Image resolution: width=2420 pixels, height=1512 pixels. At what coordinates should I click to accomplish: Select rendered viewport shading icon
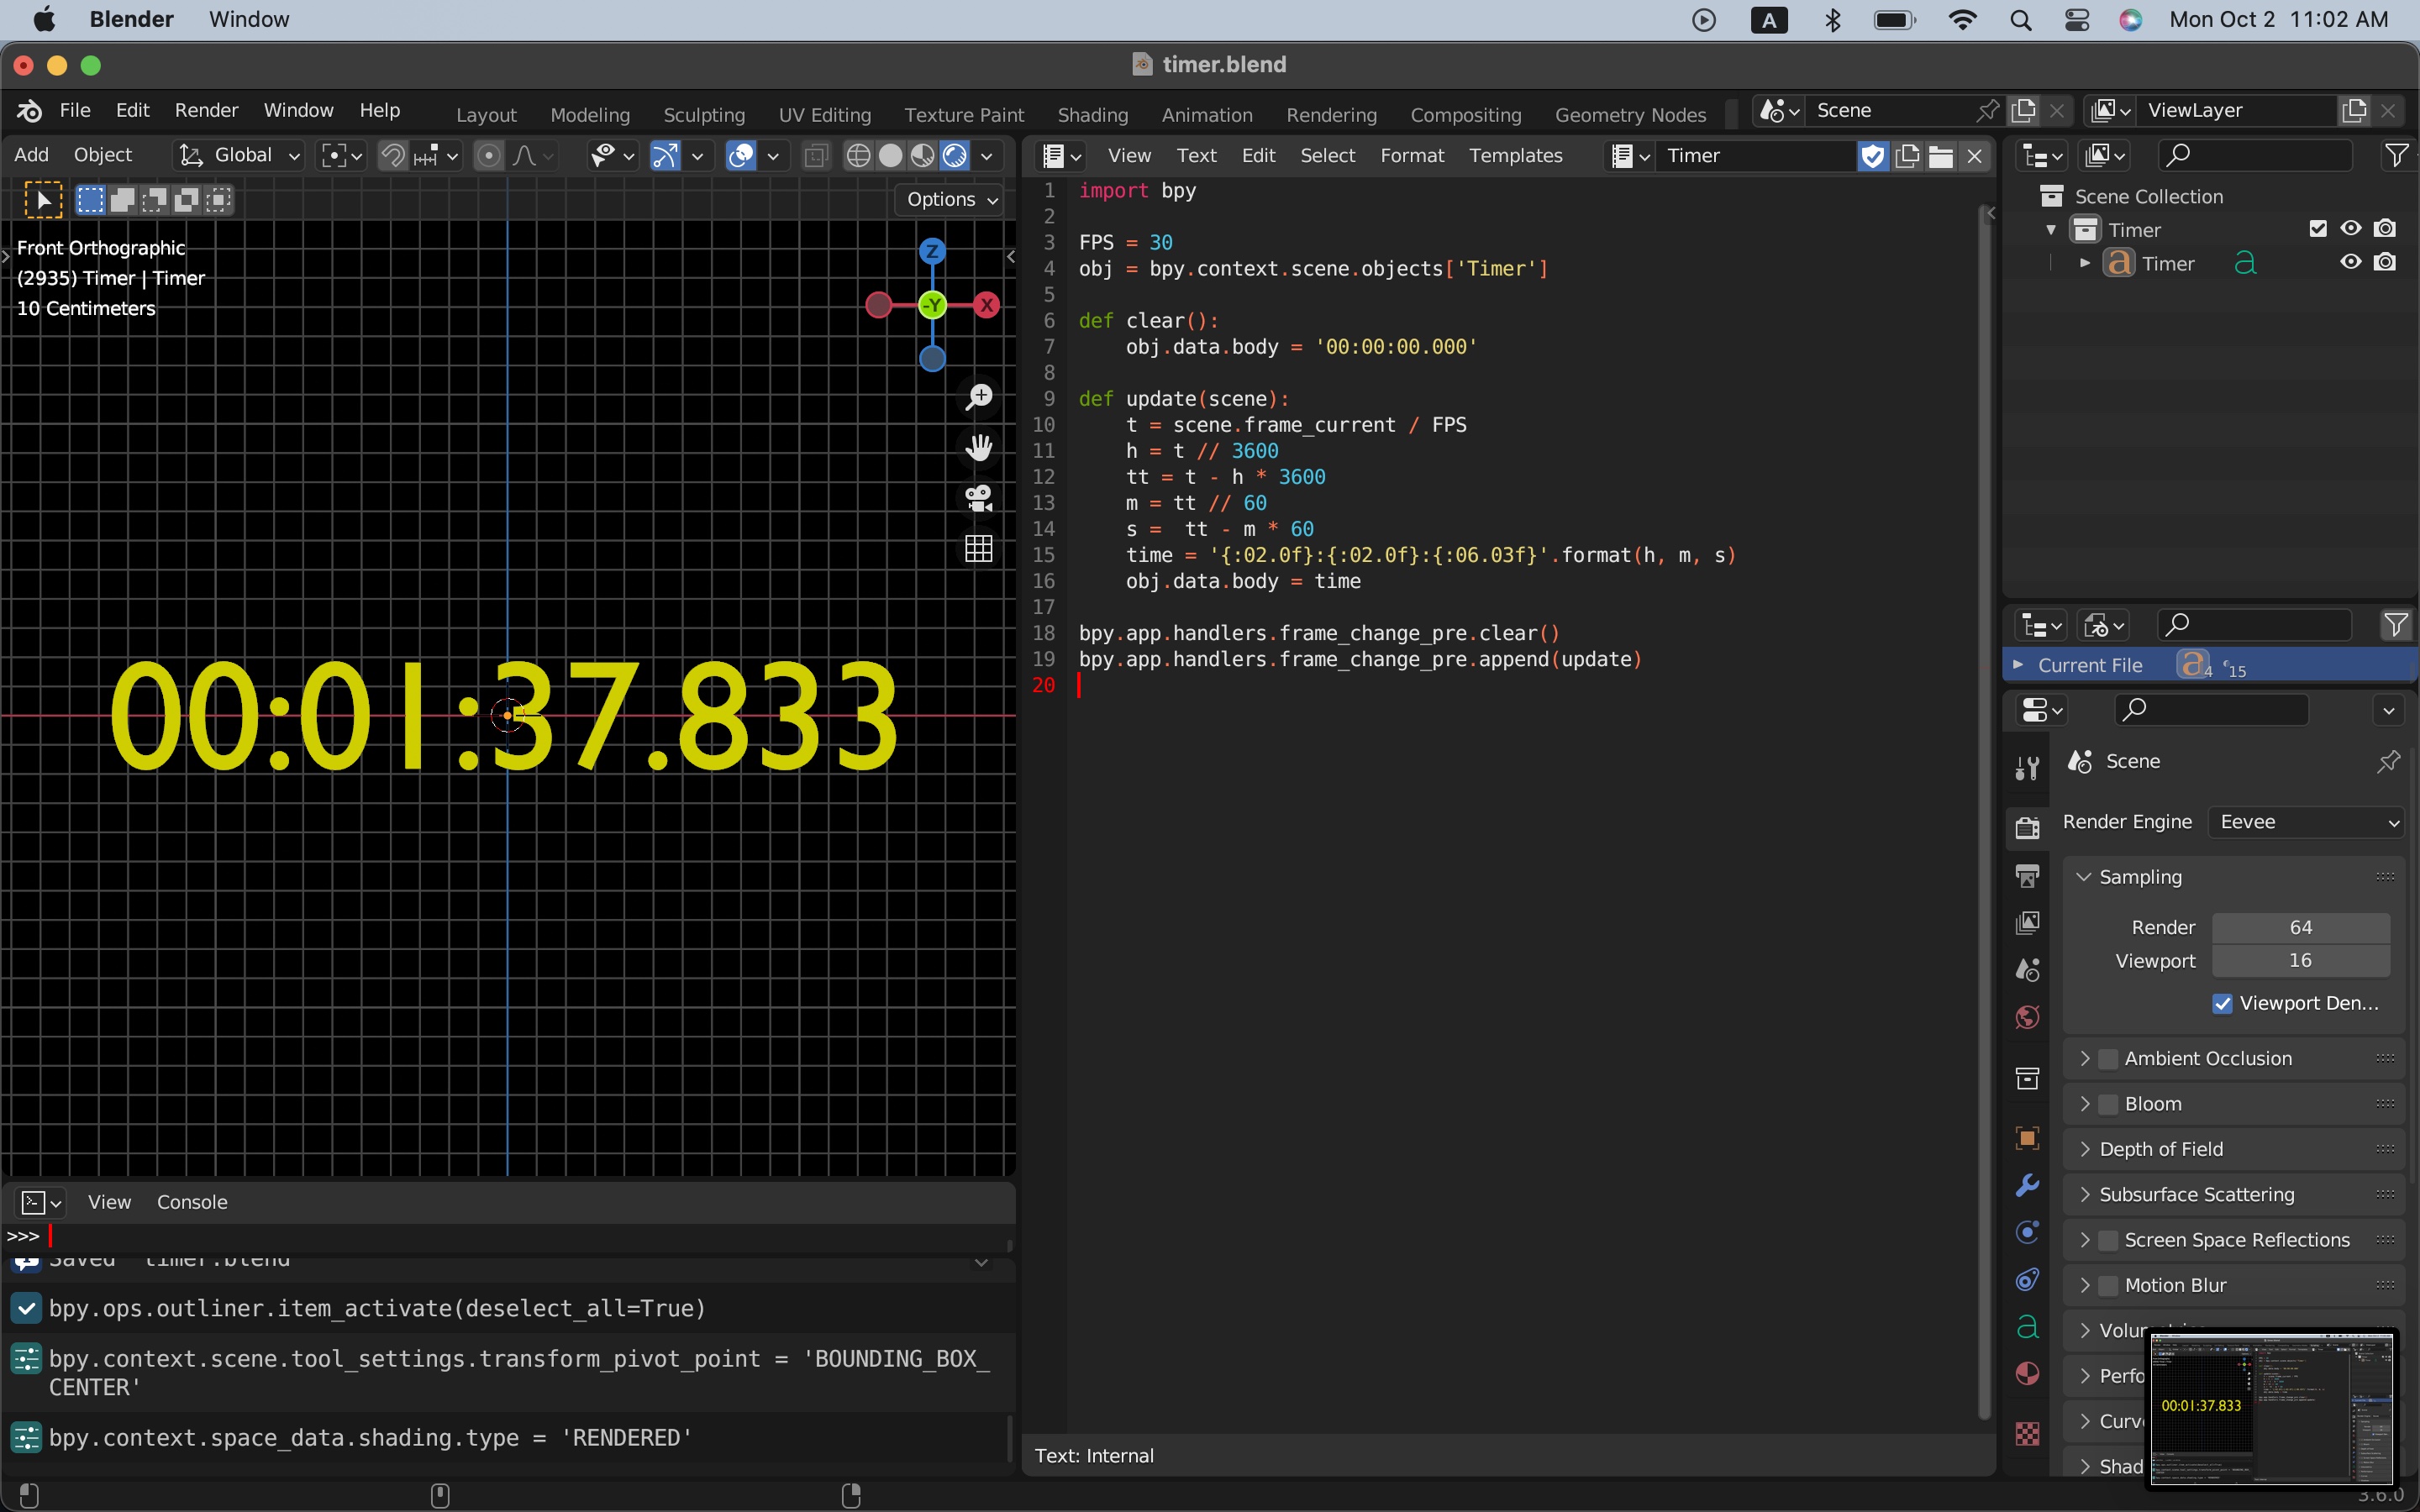coord(955,155)
